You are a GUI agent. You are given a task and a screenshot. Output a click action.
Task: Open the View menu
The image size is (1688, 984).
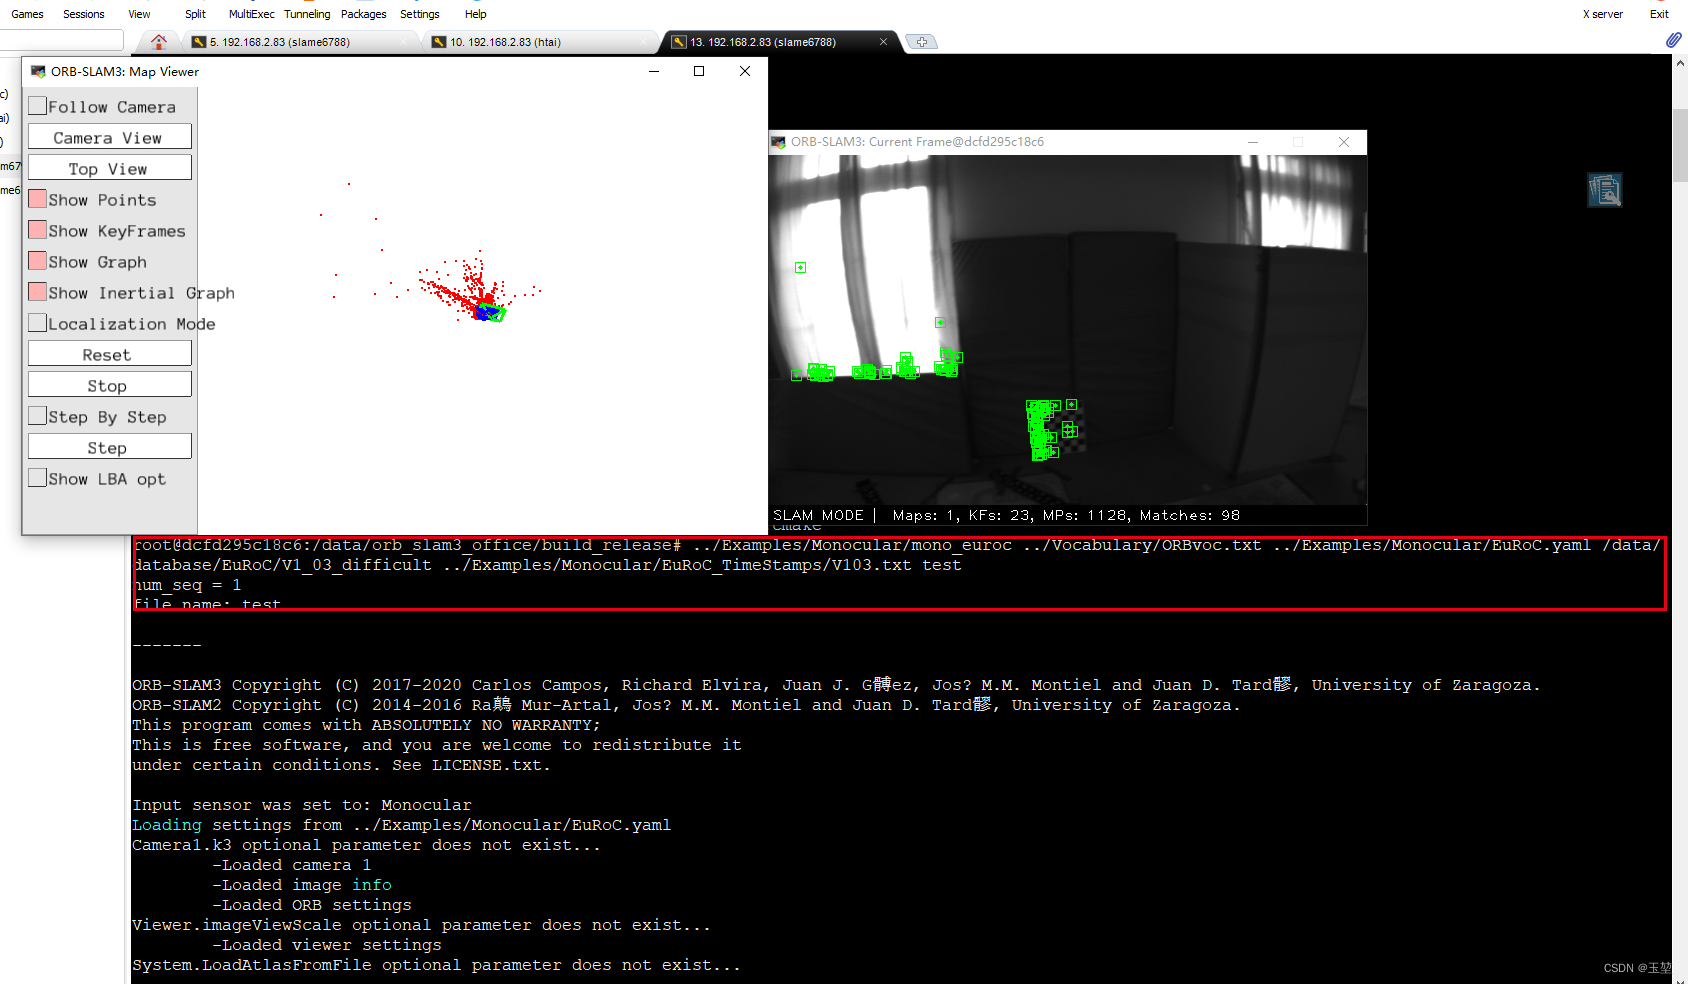point(139,14)
